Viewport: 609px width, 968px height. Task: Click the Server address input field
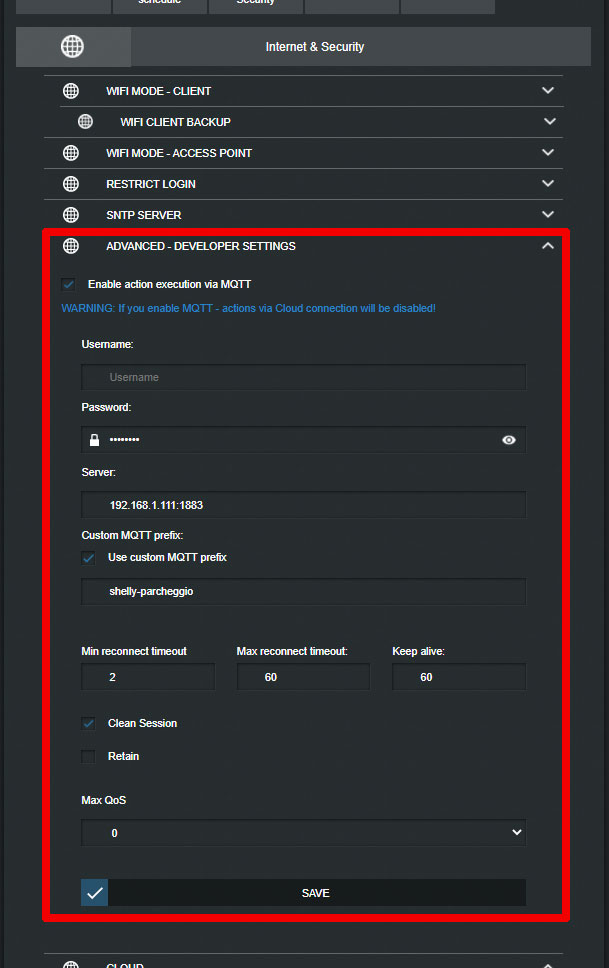(x=303, y=504)
